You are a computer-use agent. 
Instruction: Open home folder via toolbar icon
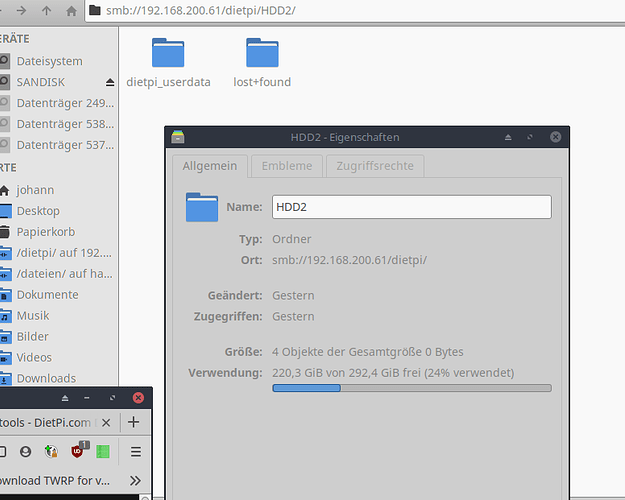[71, 10]
